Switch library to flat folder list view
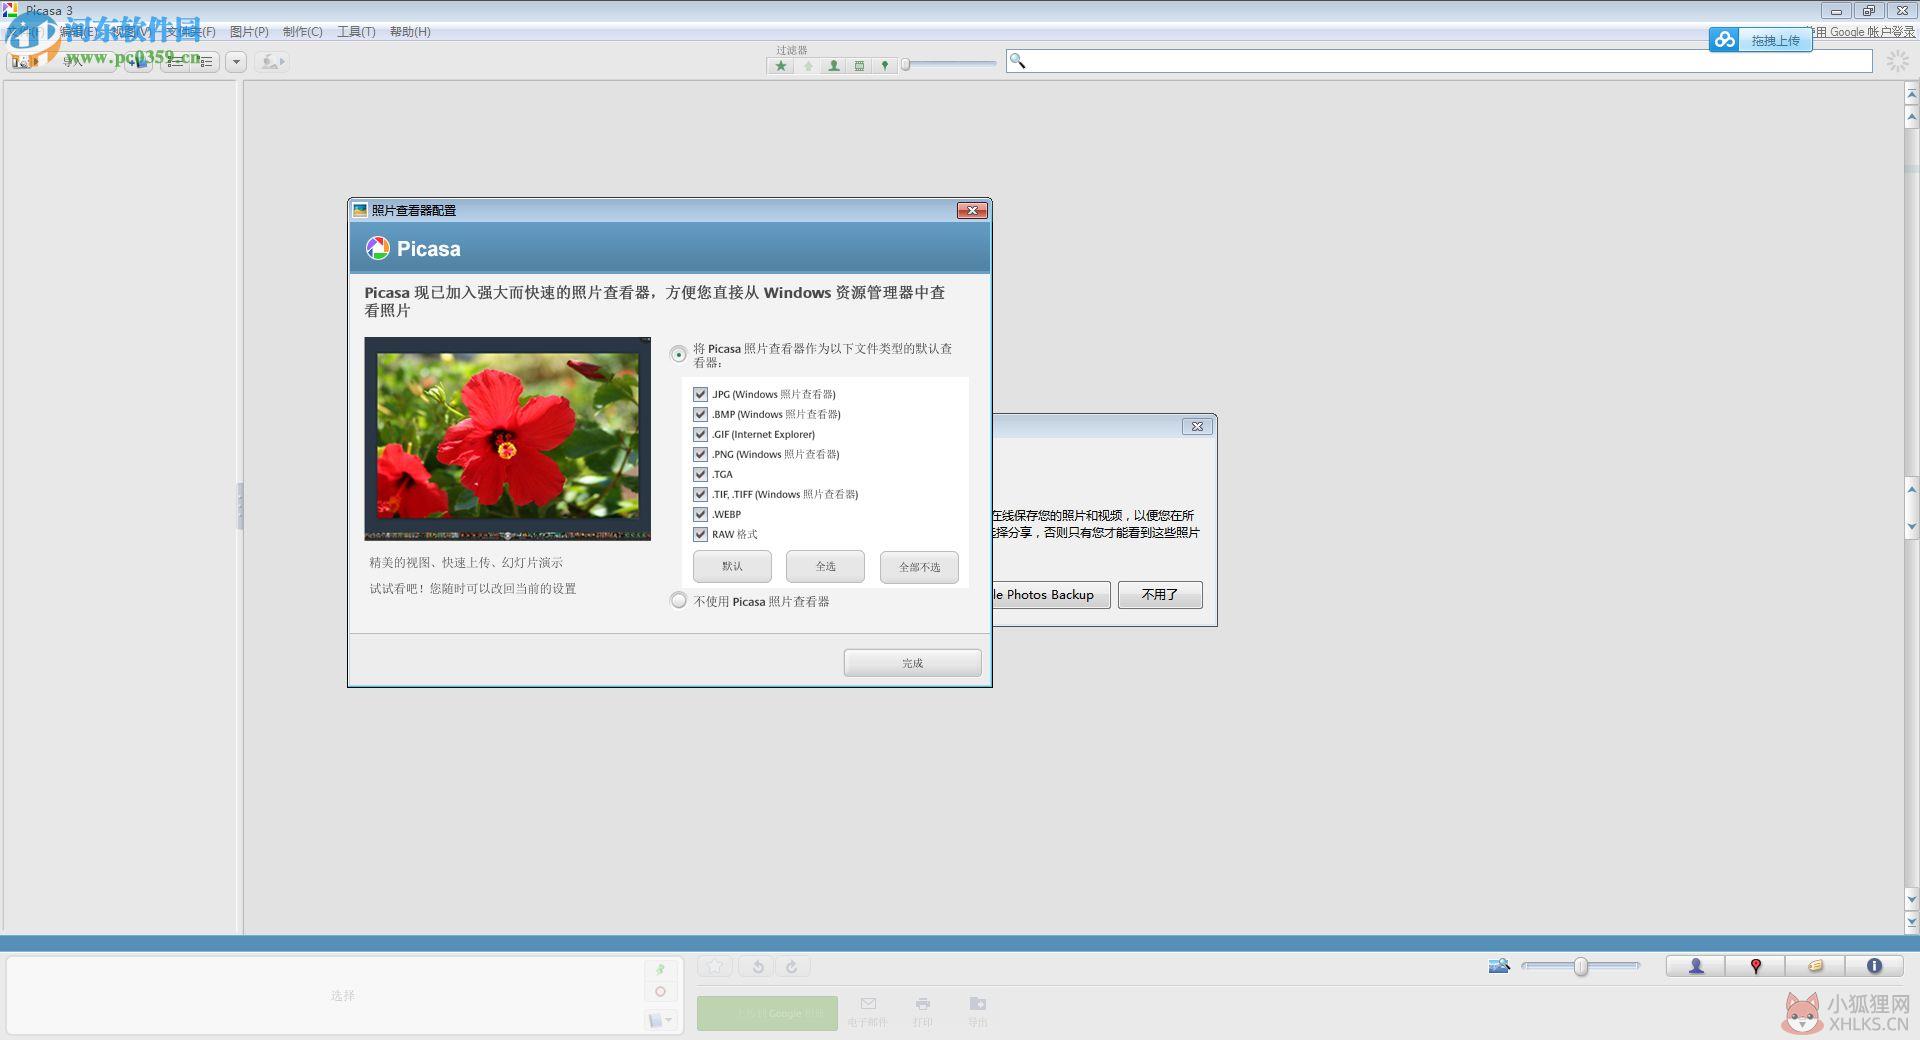Viewport: 1920px width, 1040px height. 176,62
